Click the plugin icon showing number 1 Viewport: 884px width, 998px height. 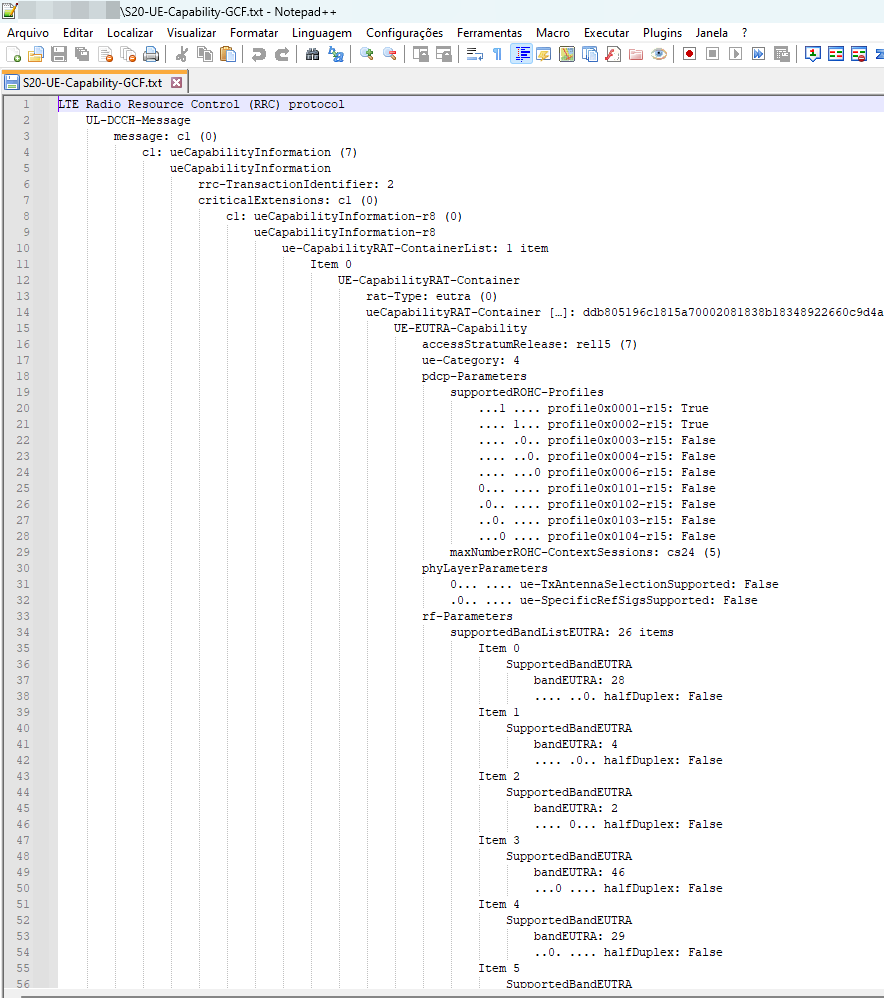pyautogui.click(x=813, y=55)
